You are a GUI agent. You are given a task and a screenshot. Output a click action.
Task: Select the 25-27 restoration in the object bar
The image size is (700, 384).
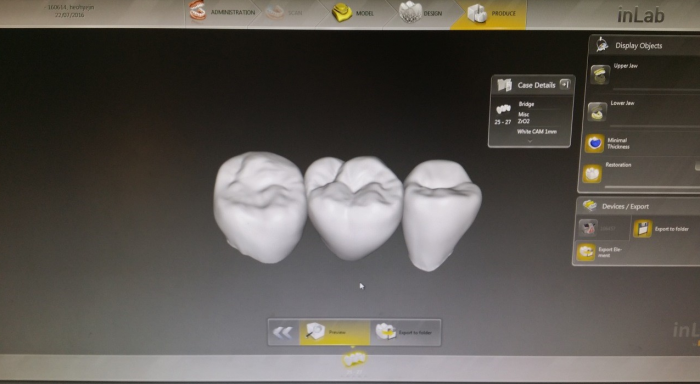coord(354,360)
